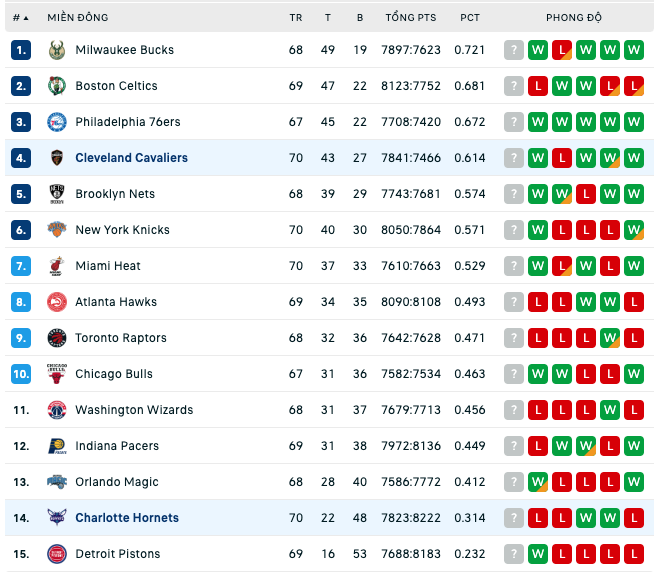Open Washington Wizards team page
The image size is (659, 576).
tap(134, 410)
